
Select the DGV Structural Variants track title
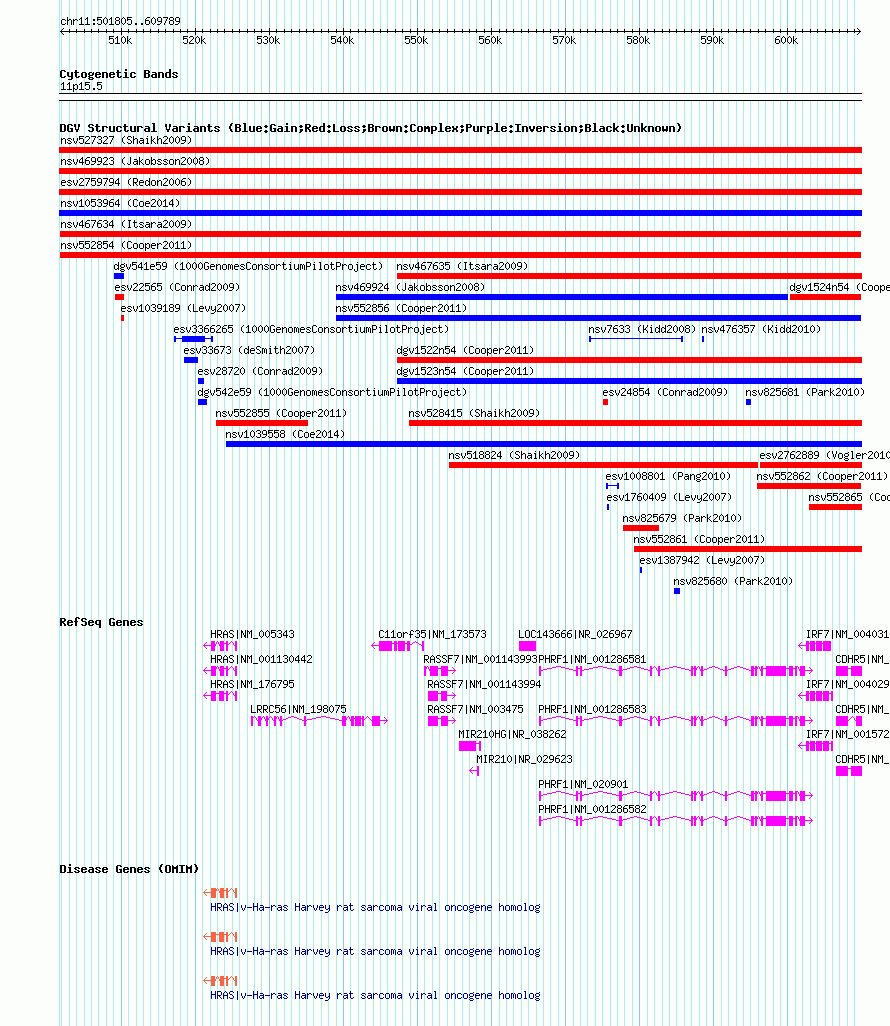[x=370, y=128]
